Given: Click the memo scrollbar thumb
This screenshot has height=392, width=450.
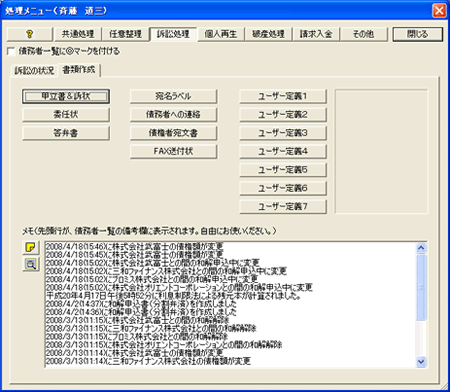Looking at the screenshot, I should pyautogui.click(x=421, y=287).
